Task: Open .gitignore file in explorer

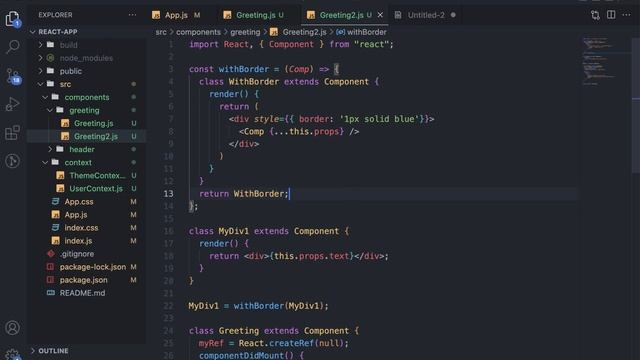Action: pos(77,254)
